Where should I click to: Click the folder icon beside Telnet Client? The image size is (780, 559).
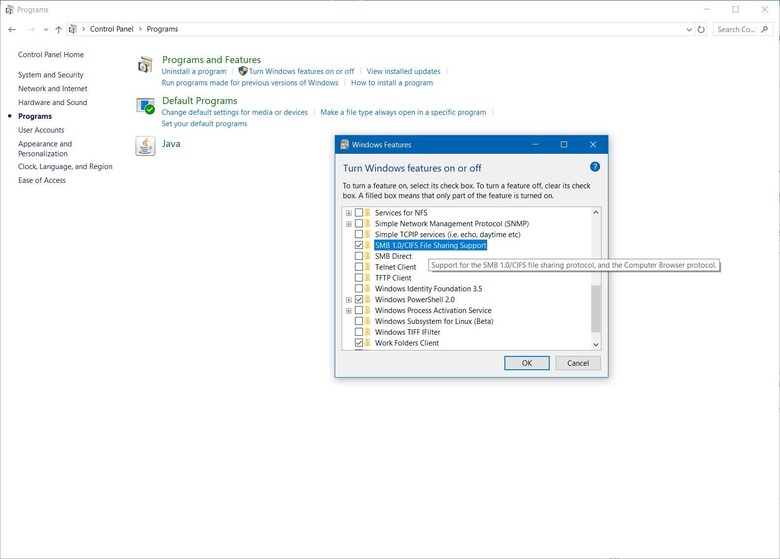point(369,267)
